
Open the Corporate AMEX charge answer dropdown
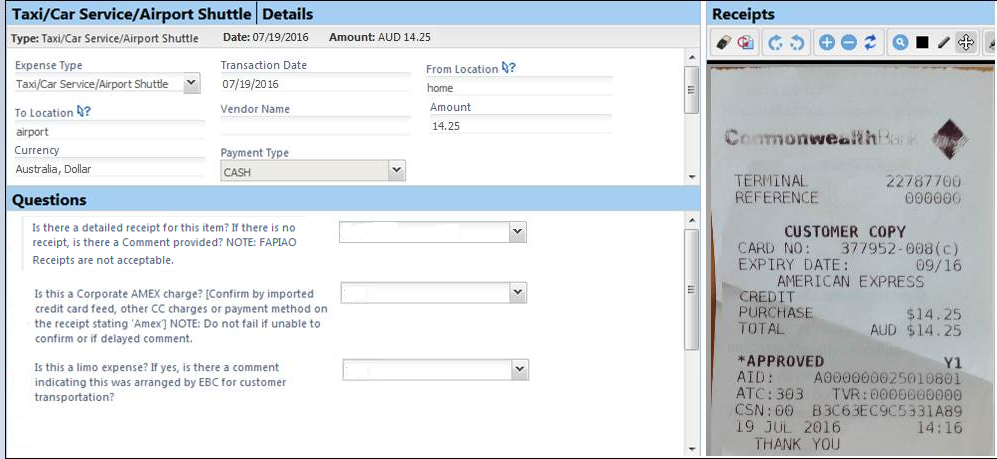(517, 292)
